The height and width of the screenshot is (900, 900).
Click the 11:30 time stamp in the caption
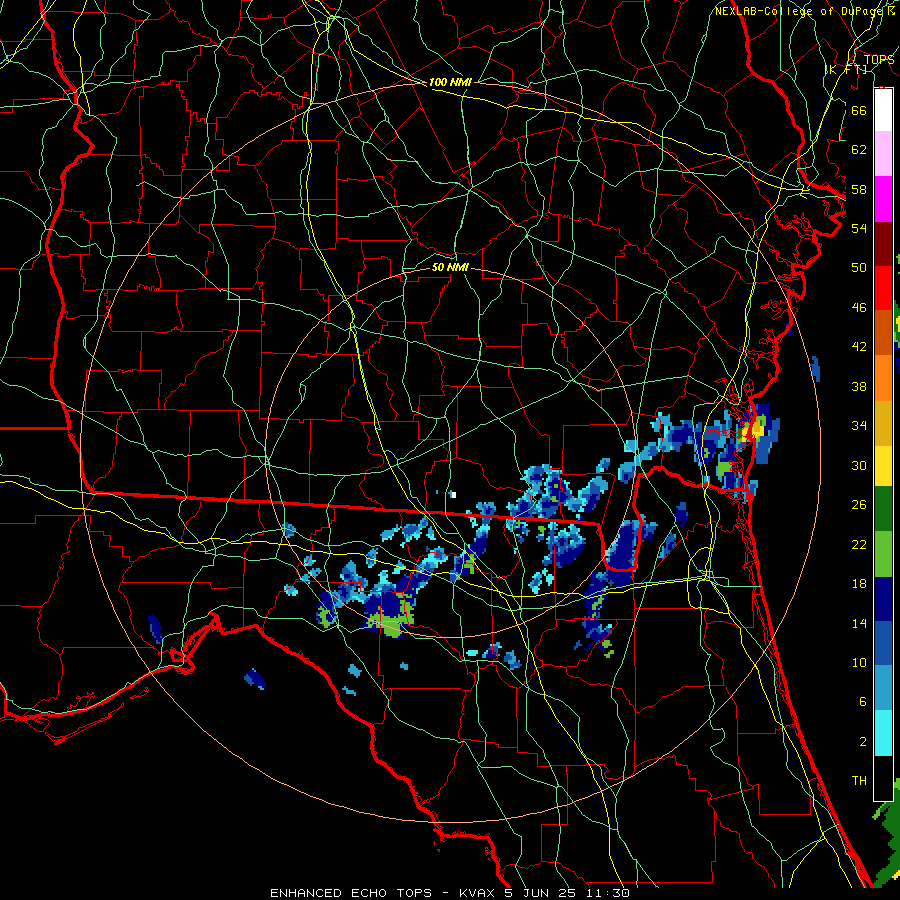608,893
